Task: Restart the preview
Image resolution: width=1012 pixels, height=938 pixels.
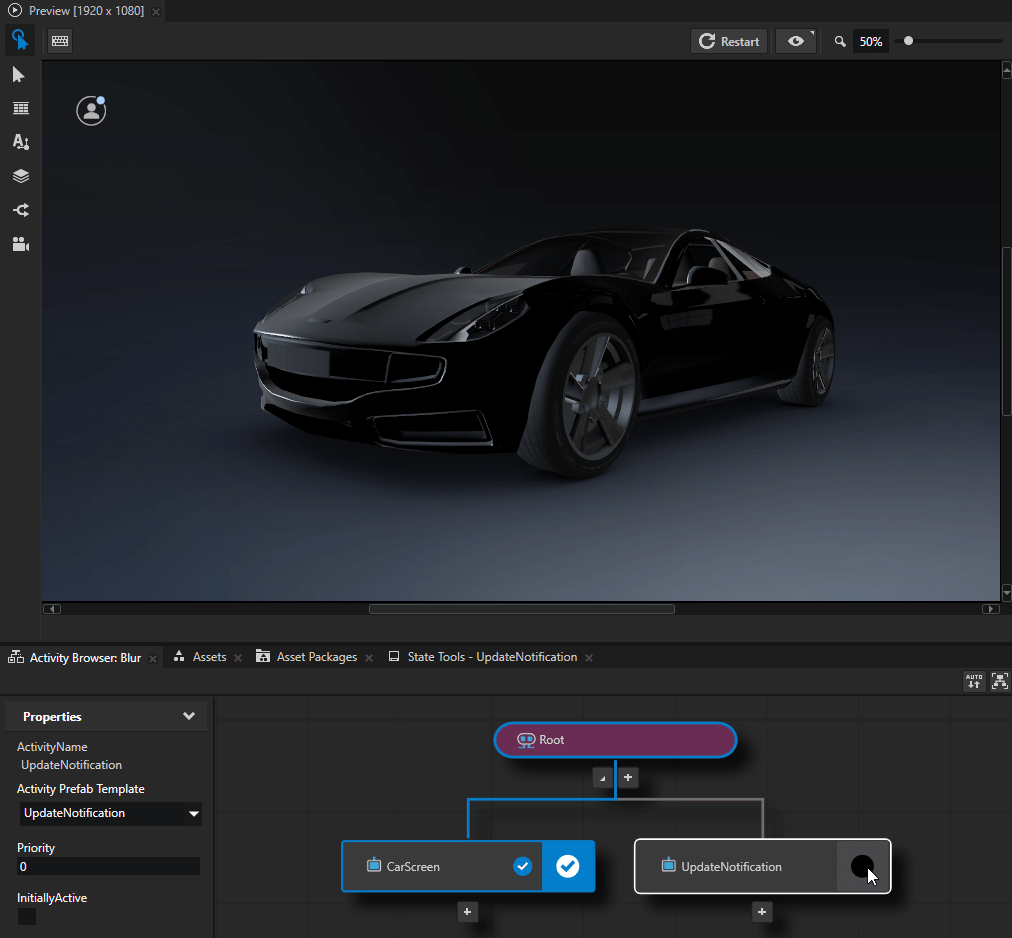Action: pyautogui.click(x=728, y=41)
